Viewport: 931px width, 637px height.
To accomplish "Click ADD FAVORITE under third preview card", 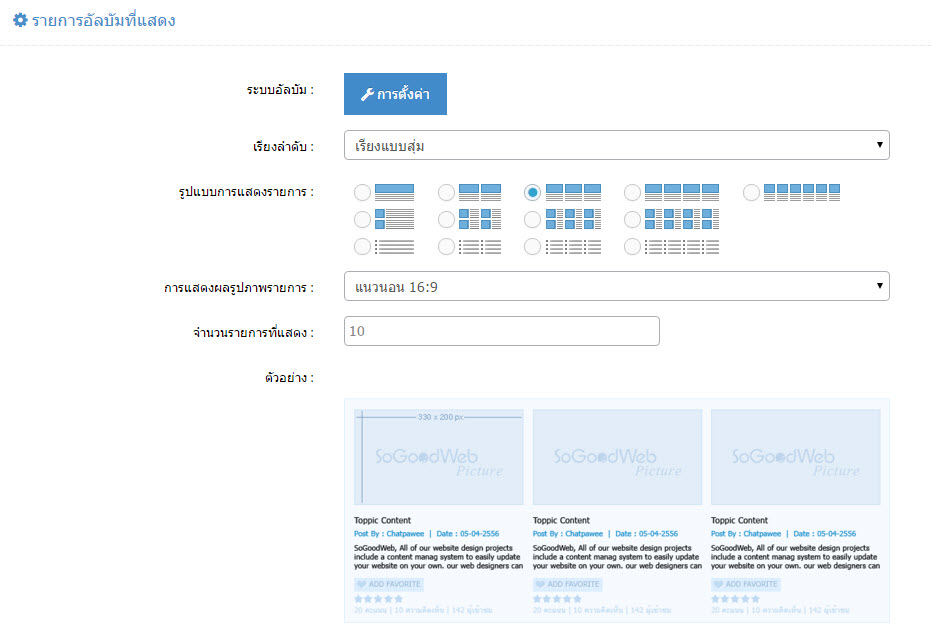I will pos(746,584).
